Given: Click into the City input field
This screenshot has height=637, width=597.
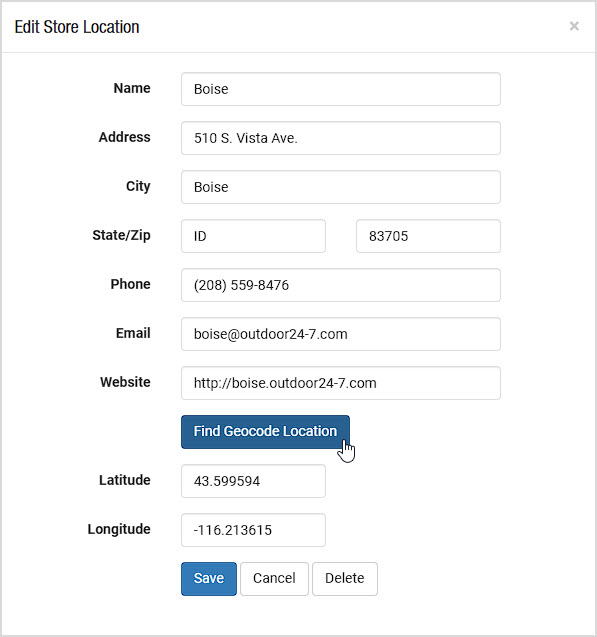Looking at the screenshot, I should [x=341, y=187].
